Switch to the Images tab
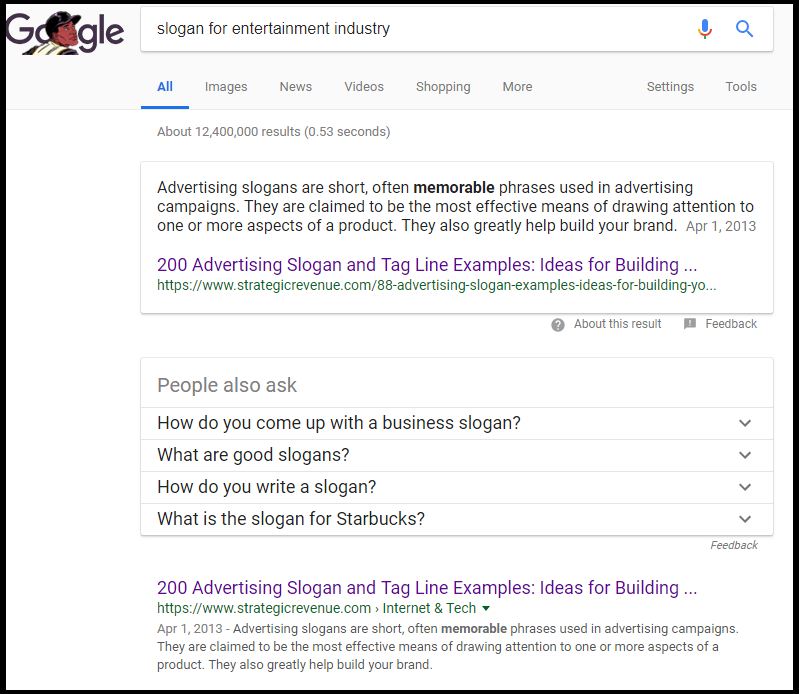799x694 pixels. [x=226, y=87]
